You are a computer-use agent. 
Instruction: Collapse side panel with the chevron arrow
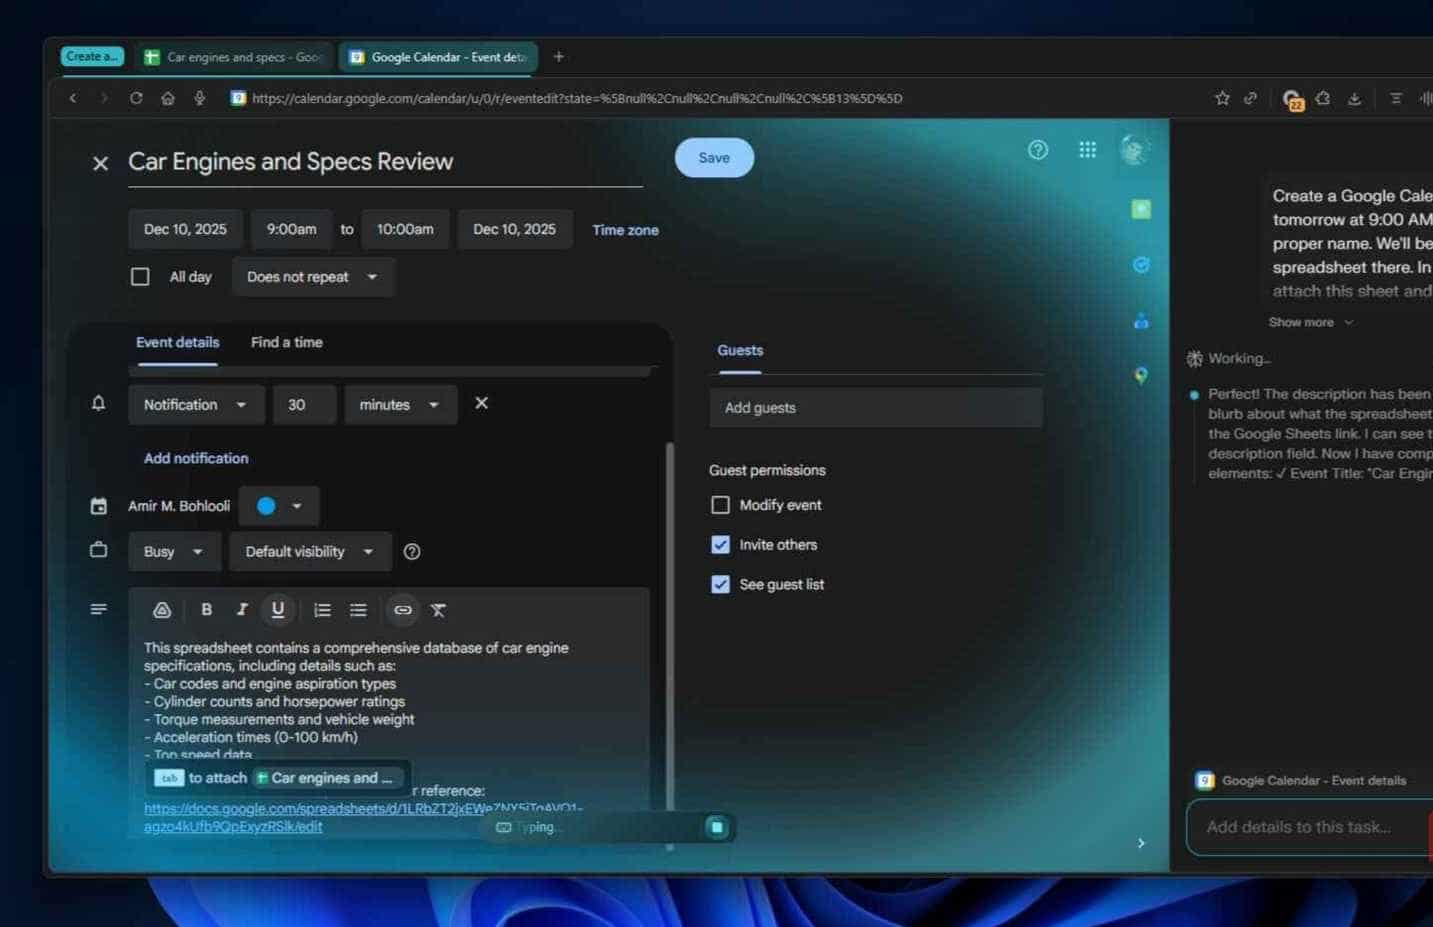1141,843
